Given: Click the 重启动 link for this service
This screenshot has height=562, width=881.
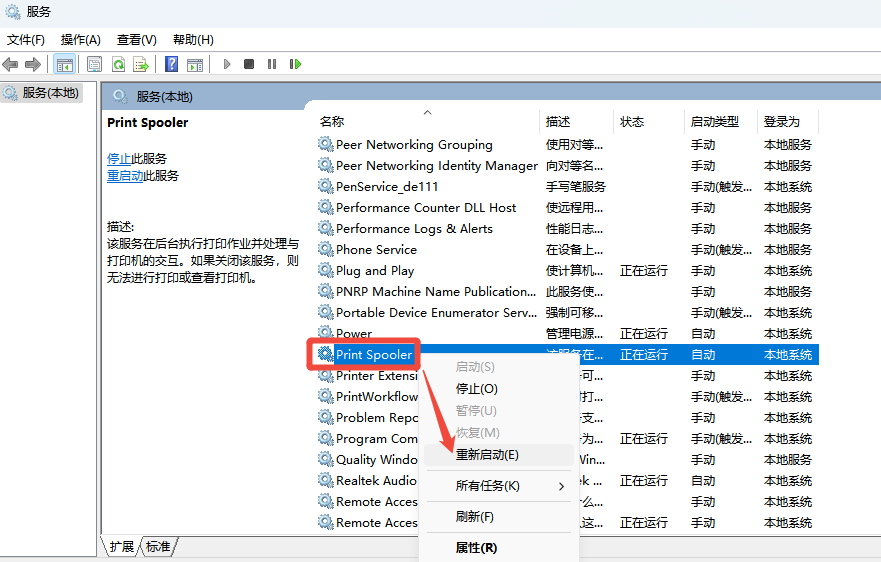Looking at the screenshot, I should point(125,176).
